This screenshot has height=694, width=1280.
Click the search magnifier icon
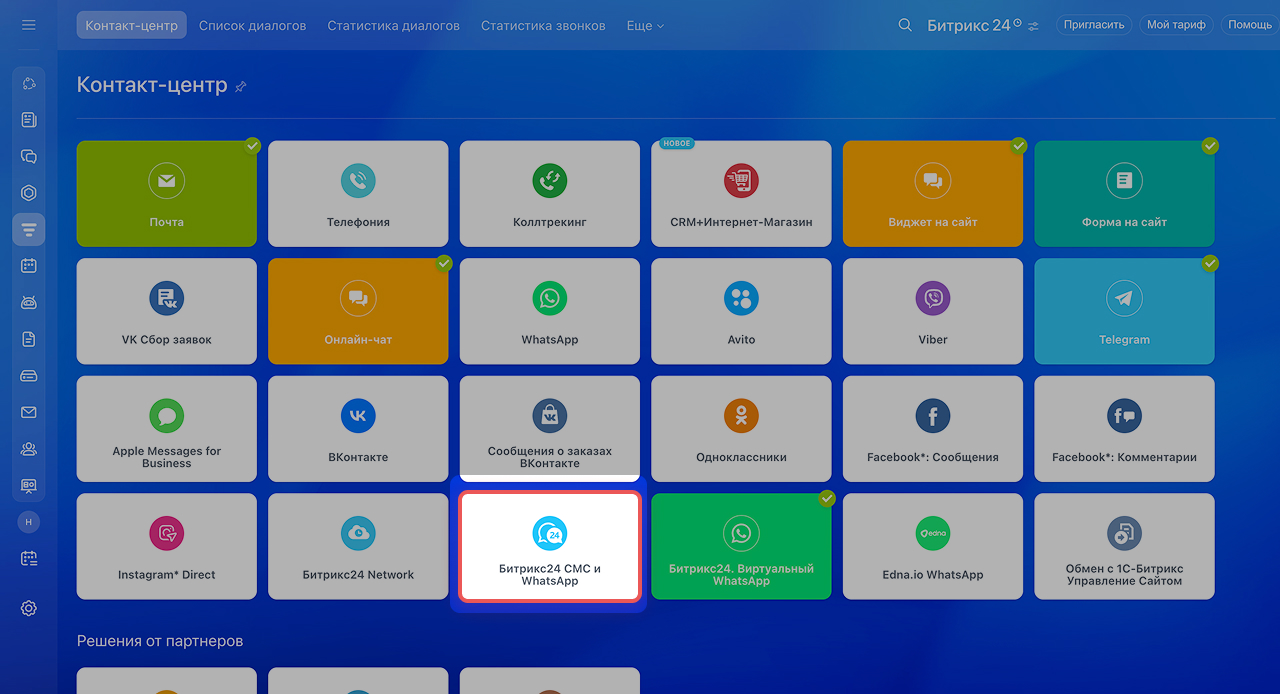[905, 25]
